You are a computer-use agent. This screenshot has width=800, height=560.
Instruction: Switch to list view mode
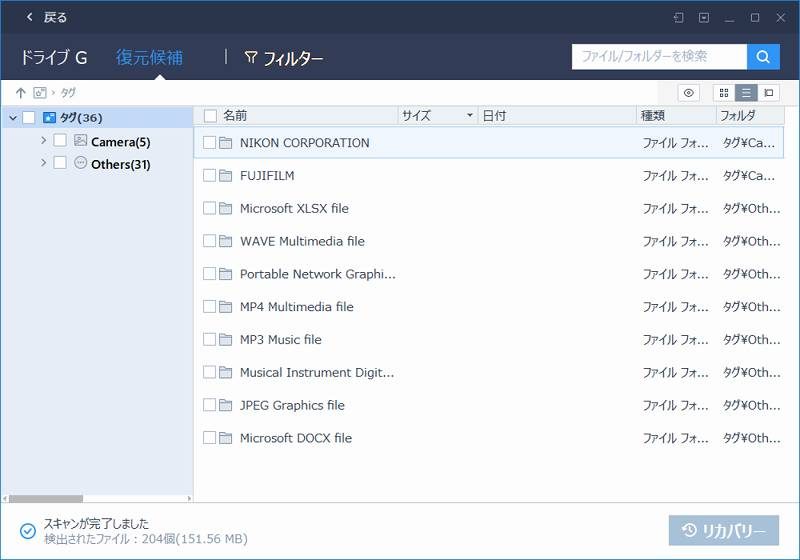click(746, 93)
